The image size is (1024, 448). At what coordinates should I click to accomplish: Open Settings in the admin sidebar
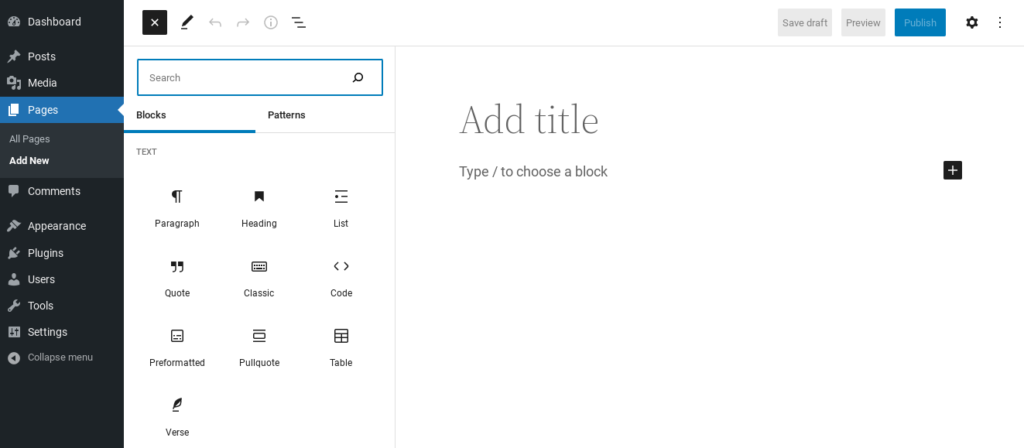tap(62, 332)
